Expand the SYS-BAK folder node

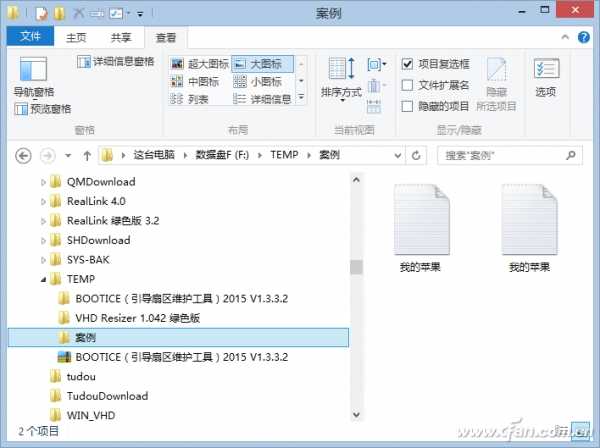(43, 260)
